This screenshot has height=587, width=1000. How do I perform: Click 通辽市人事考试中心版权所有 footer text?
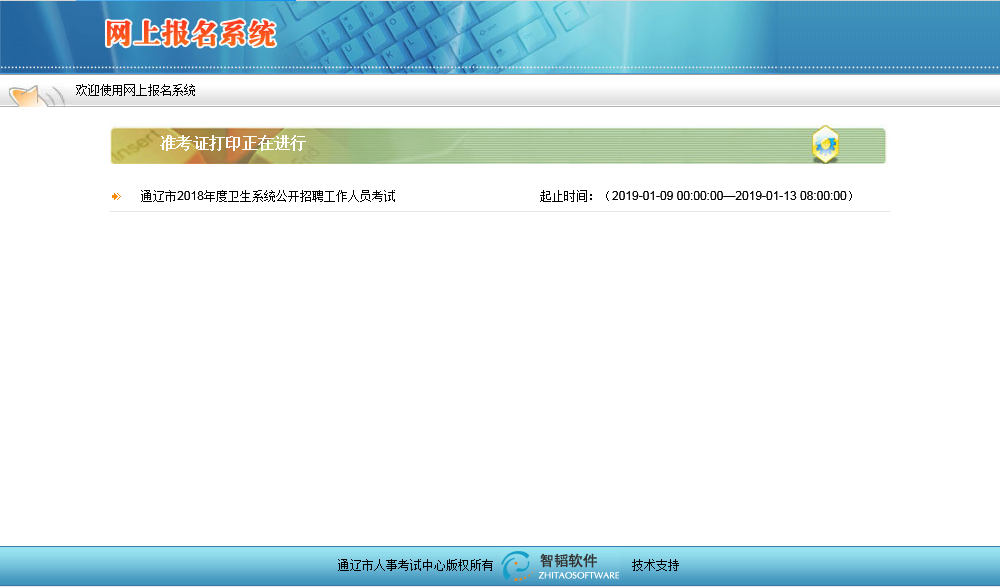(415, 566)
